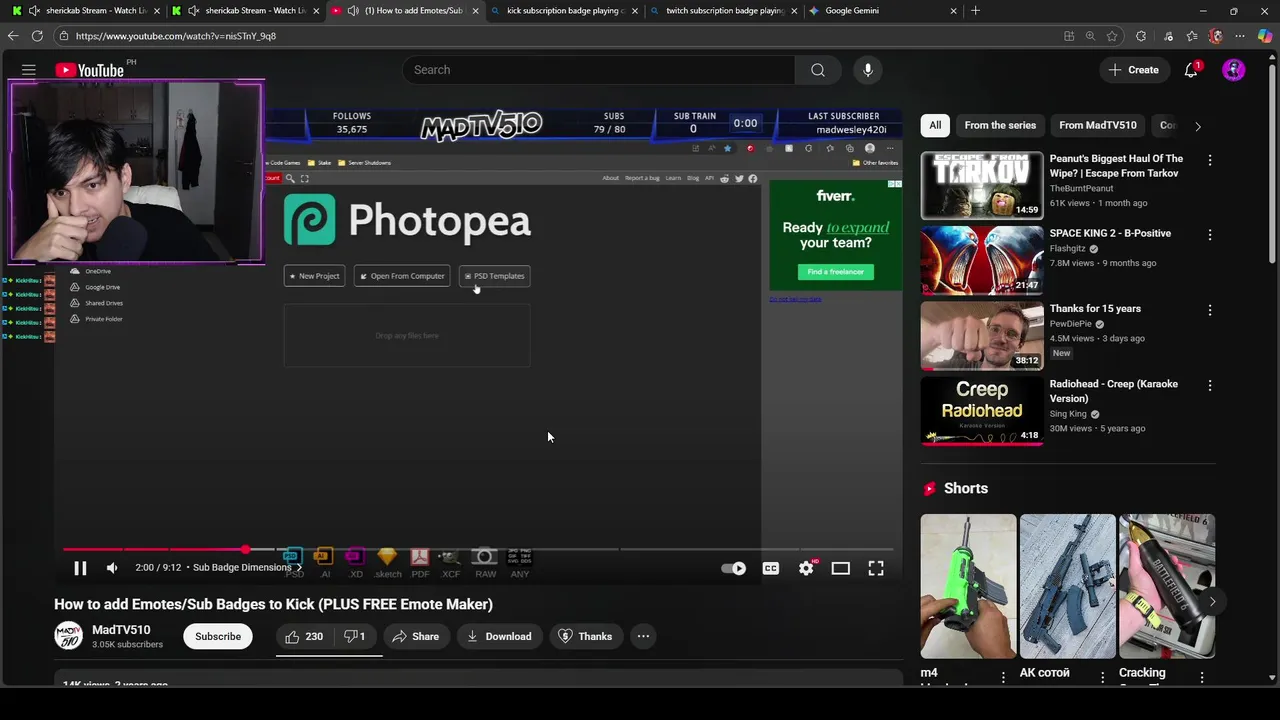
Task: Start voice search with the microphone icon
Action: [x=868, y=70]
